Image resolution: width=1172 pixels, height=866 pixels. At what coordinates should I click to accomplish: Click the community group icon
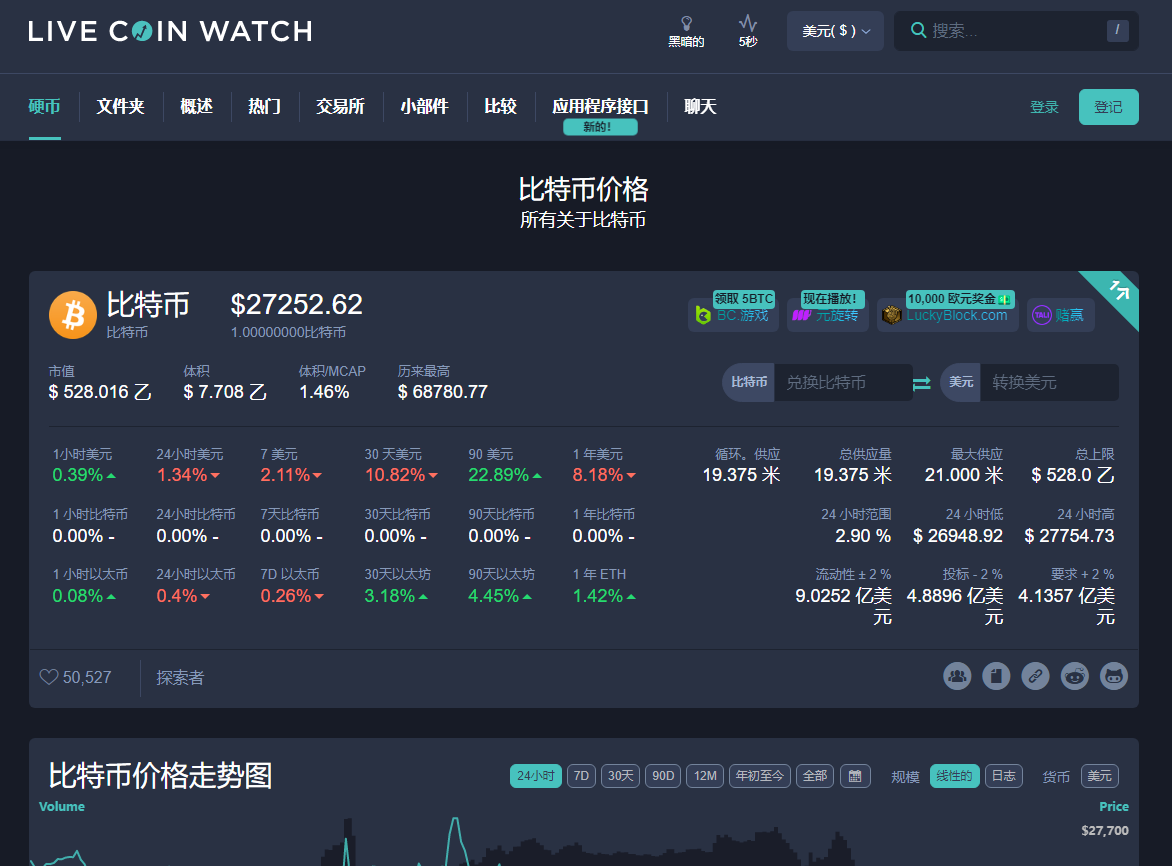click(x=957, y=676)
